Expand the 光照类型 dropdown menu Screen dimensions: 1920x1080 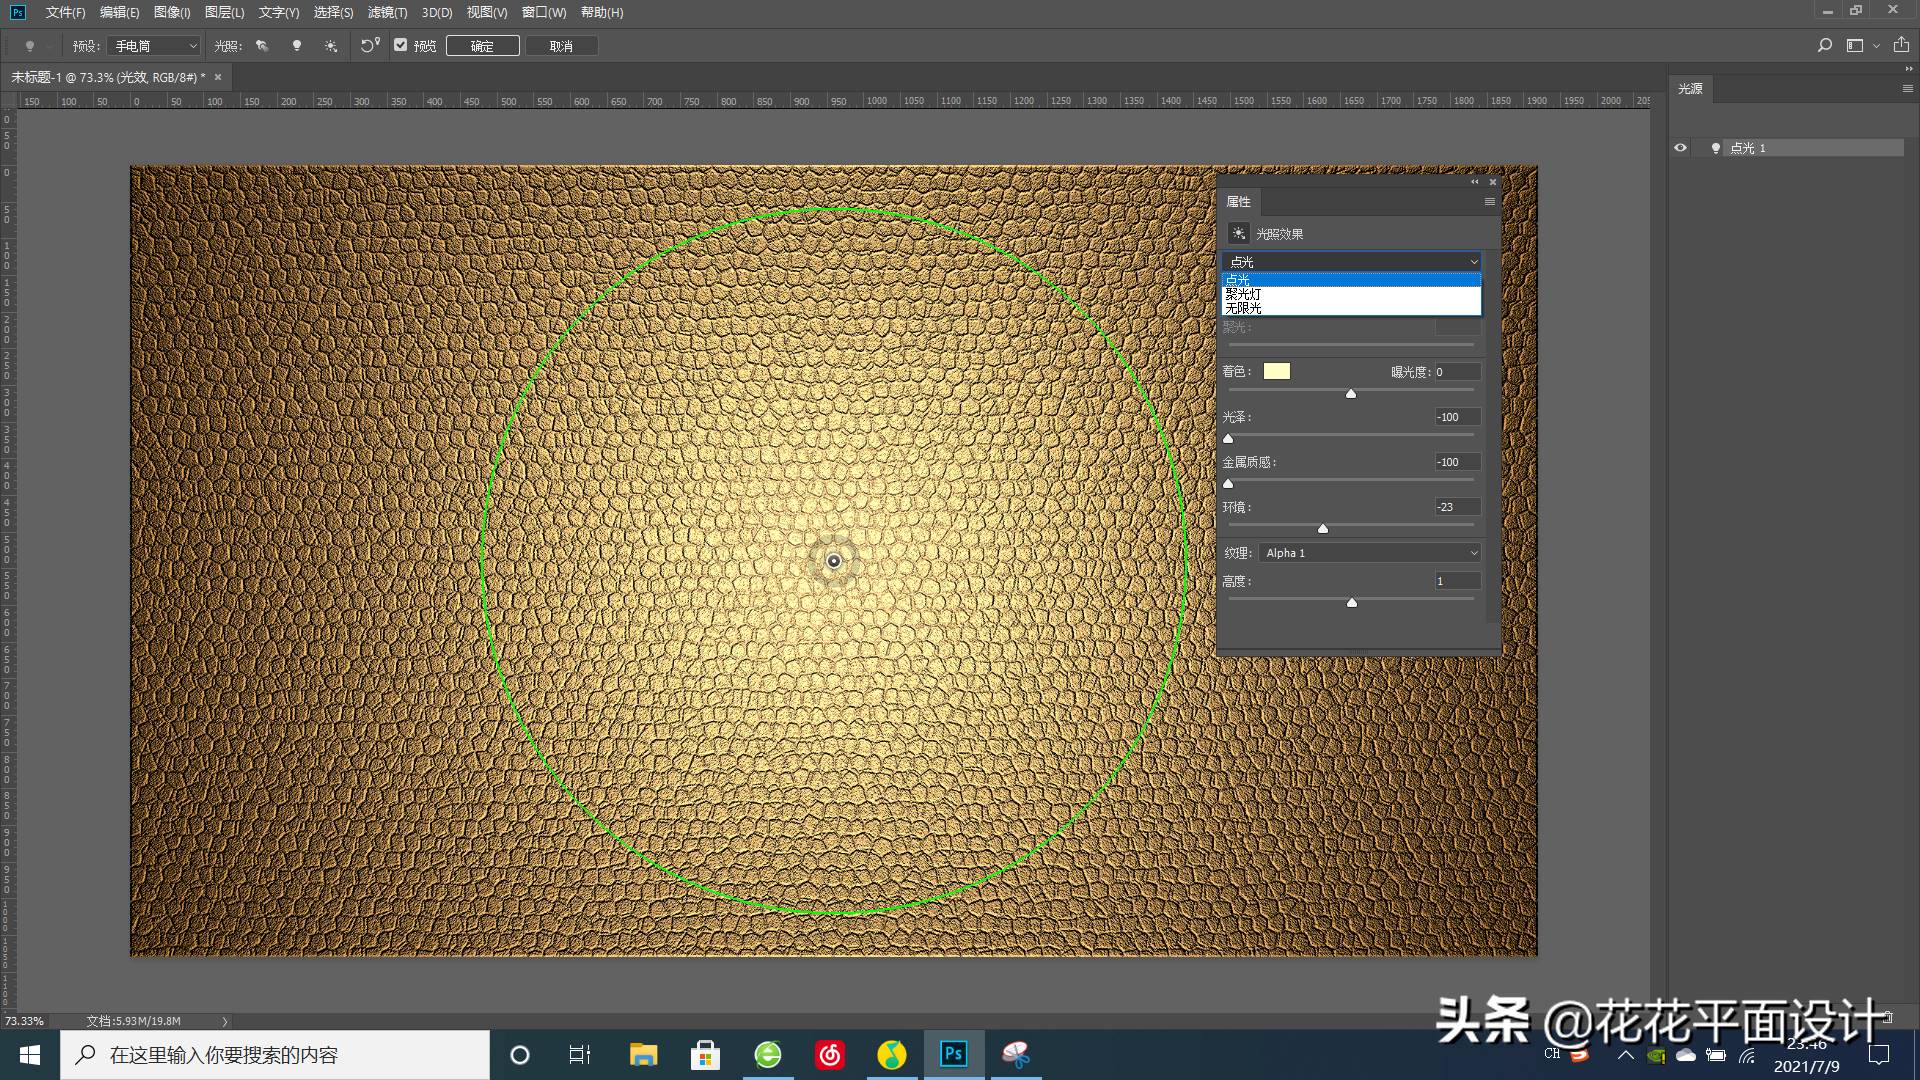pos(1350,261)
